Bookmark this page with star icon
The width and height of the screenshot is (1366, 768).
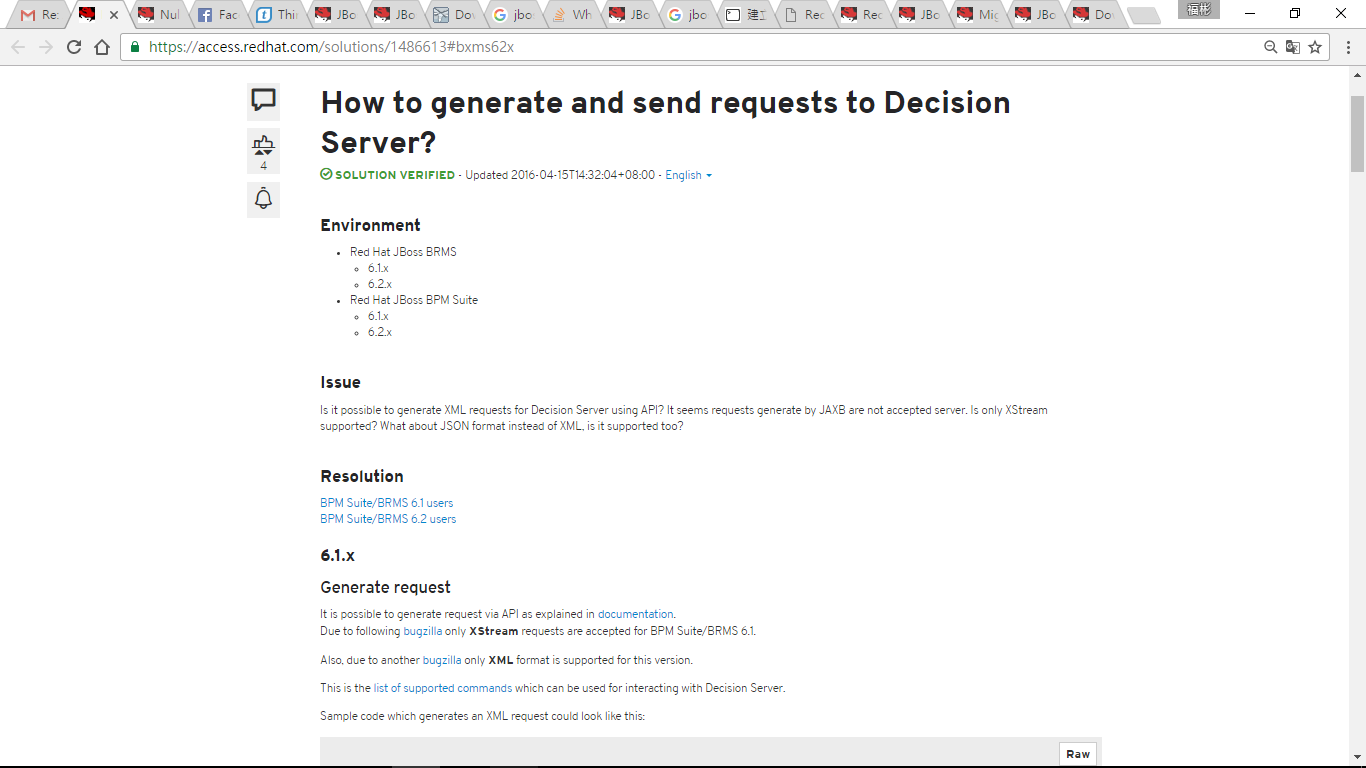coord(1315,47)
